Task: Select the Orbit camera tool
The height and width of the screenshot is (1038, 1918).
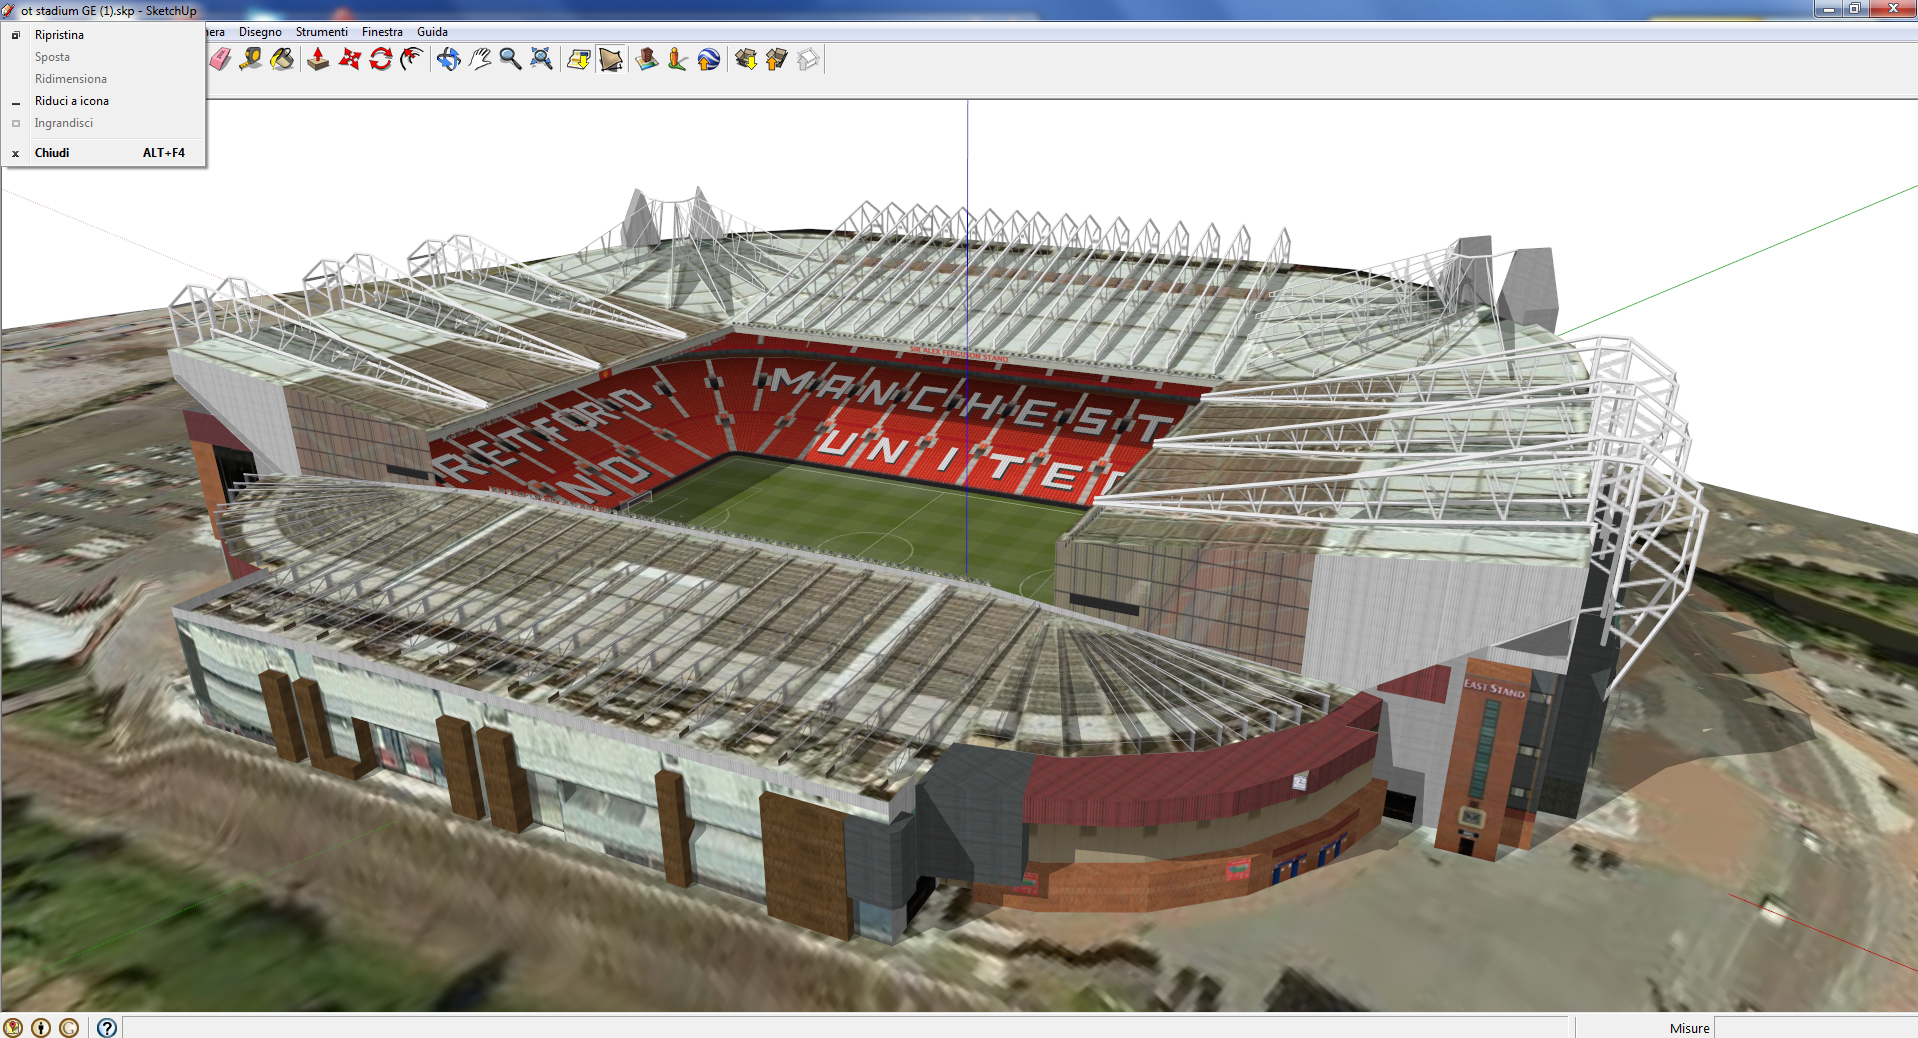Action: point(448,60)
